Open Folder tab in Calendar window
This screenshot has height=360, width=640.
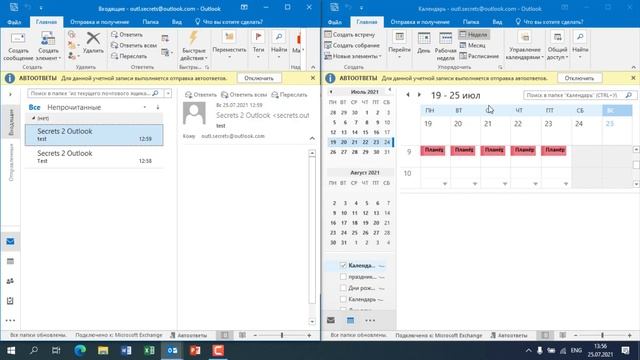coord(471,22)
